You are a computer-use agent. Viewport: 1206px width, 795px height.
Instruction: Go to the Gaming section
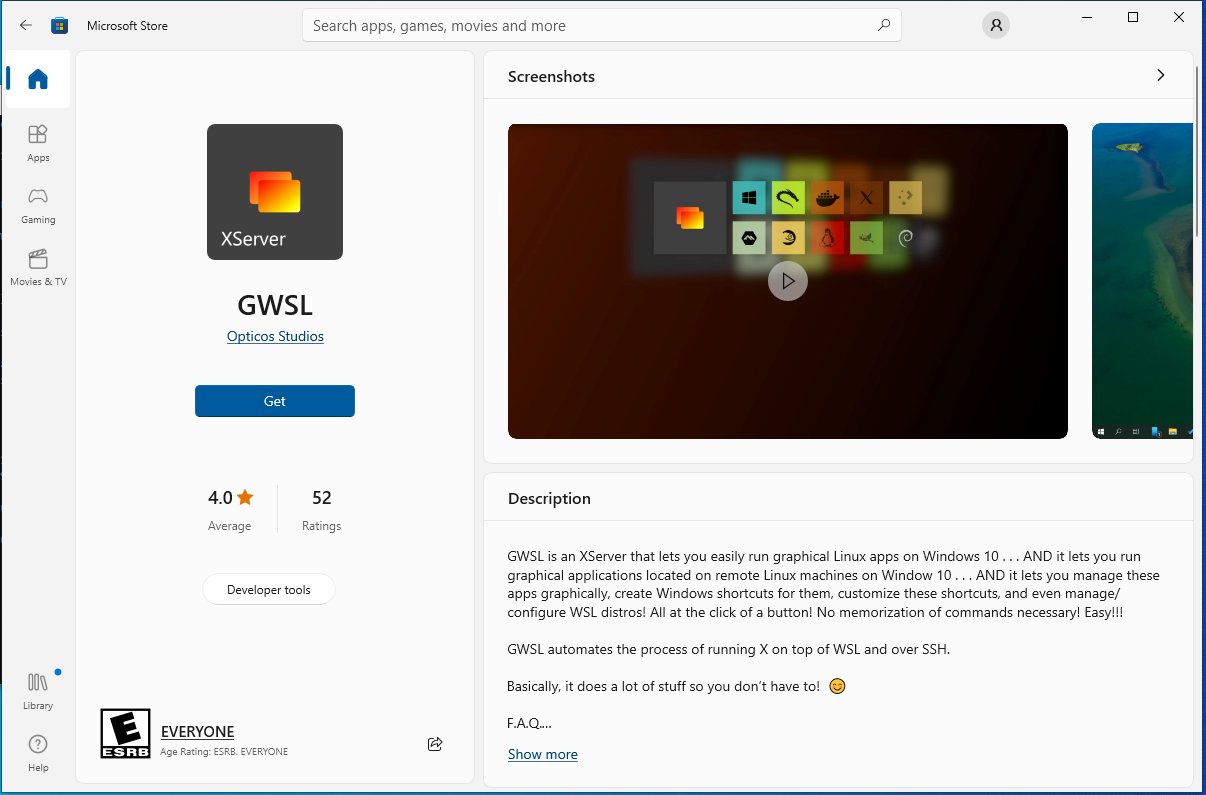coord(38,204)
